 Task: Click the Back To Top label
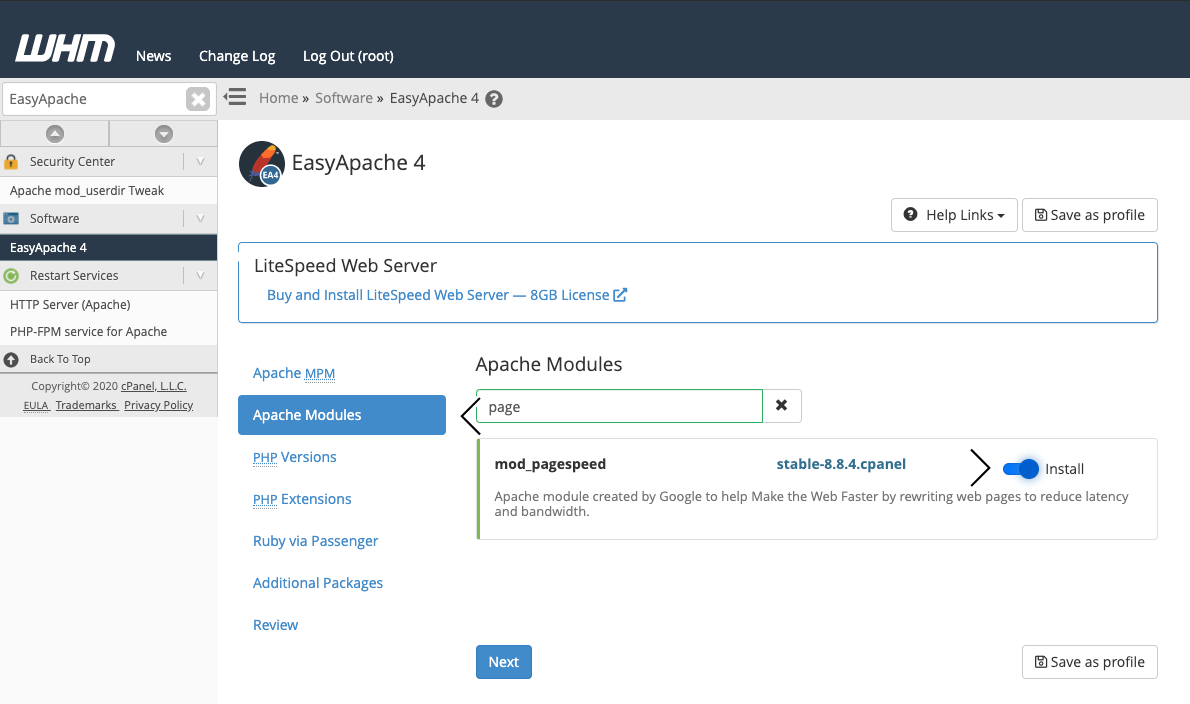pos(60,360)
